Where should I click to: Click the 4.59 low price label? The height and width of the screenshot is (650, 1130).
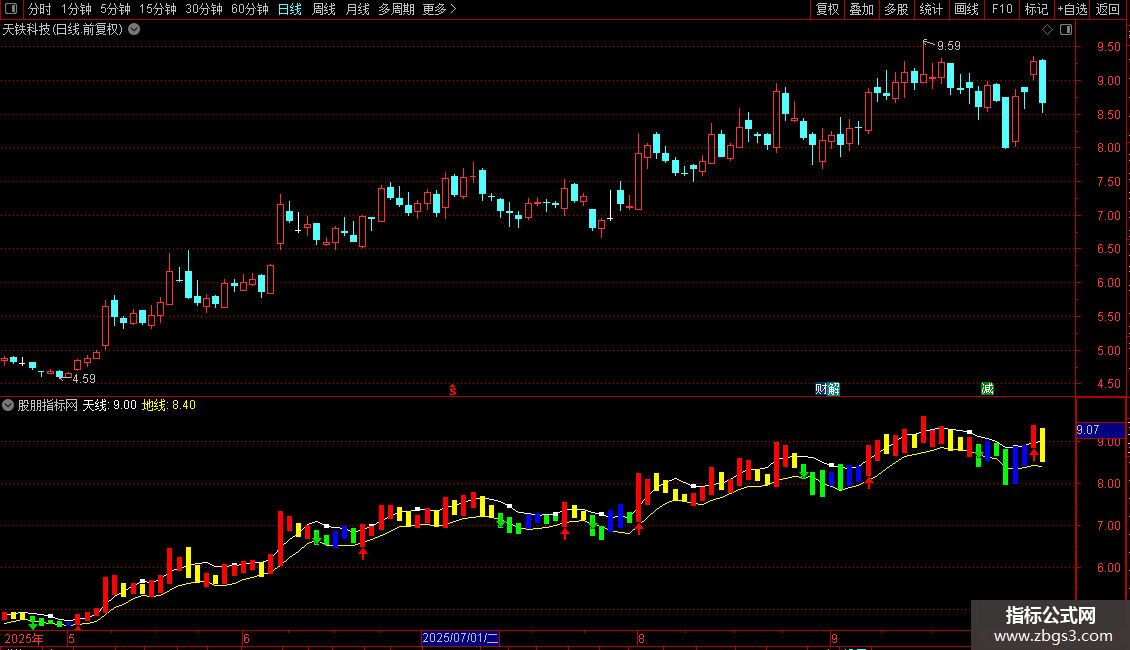[84, 379]
